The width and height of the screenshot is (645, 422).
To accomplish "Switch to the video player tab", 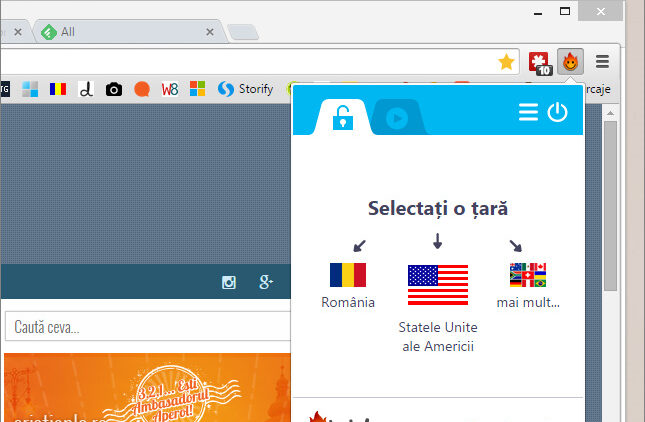I will (397, 118).
